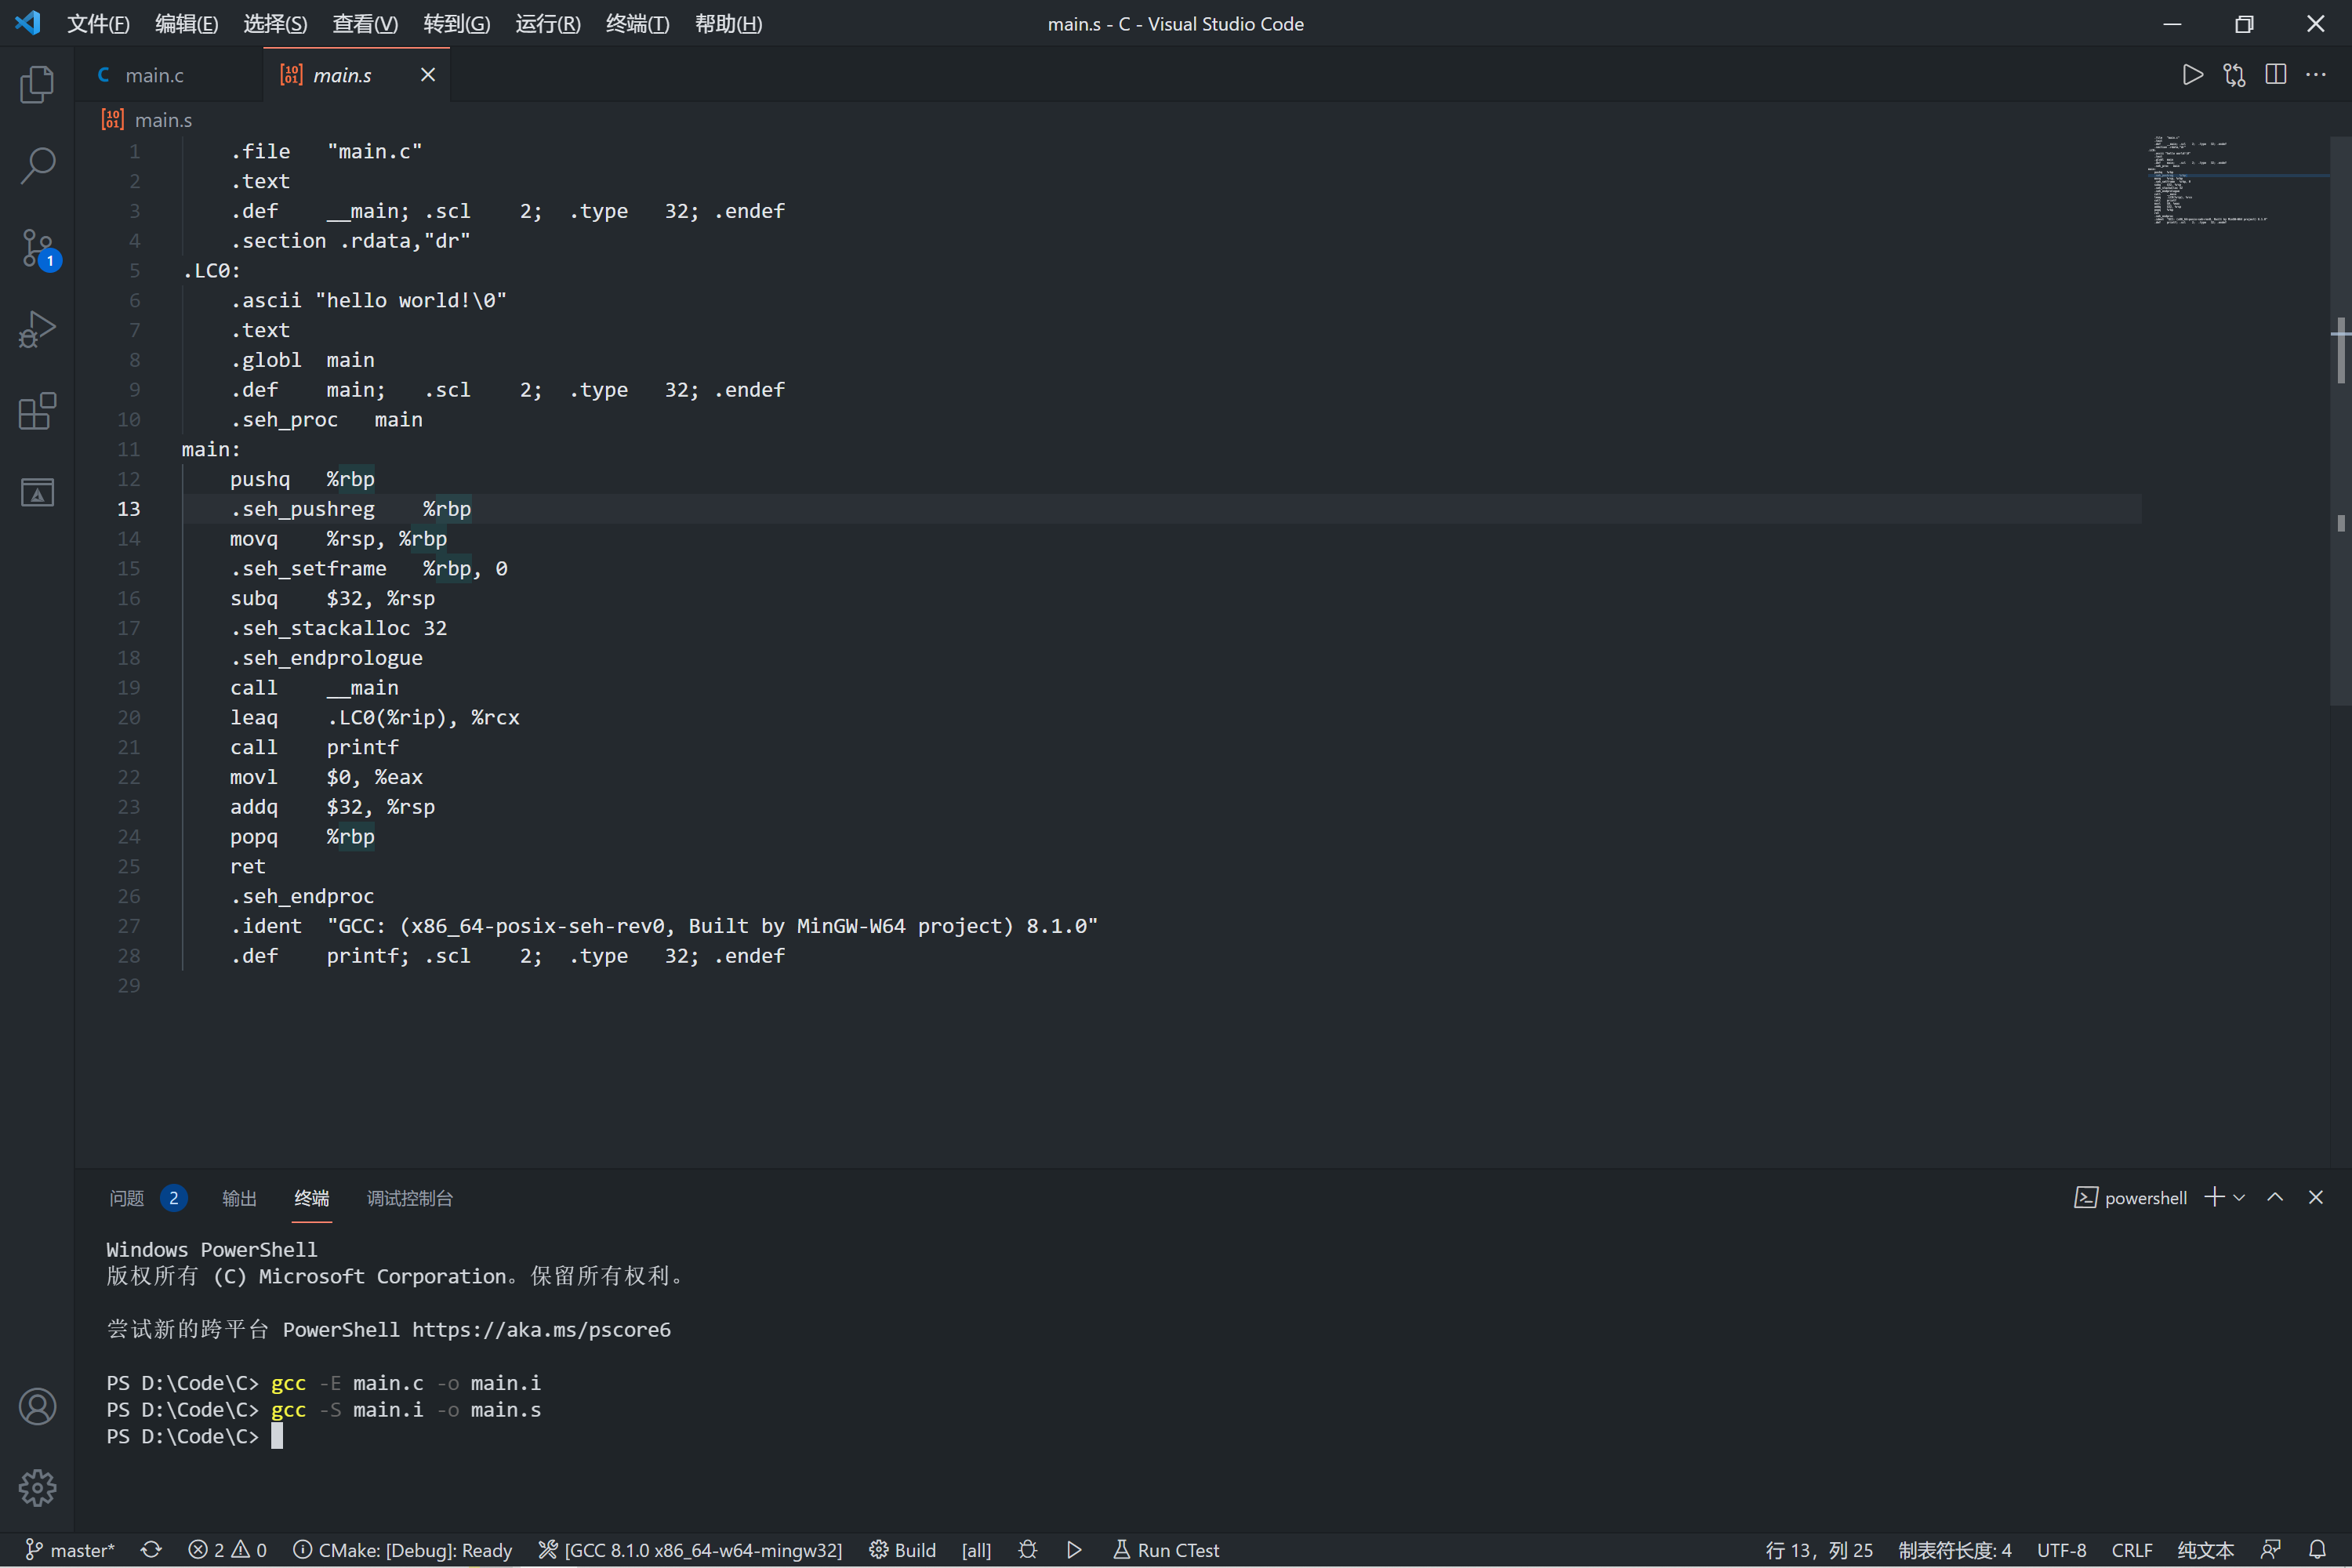This screenshot has height=1568, width=2352.
Task: Click line number 13 in the gutter
Action: 128,509
